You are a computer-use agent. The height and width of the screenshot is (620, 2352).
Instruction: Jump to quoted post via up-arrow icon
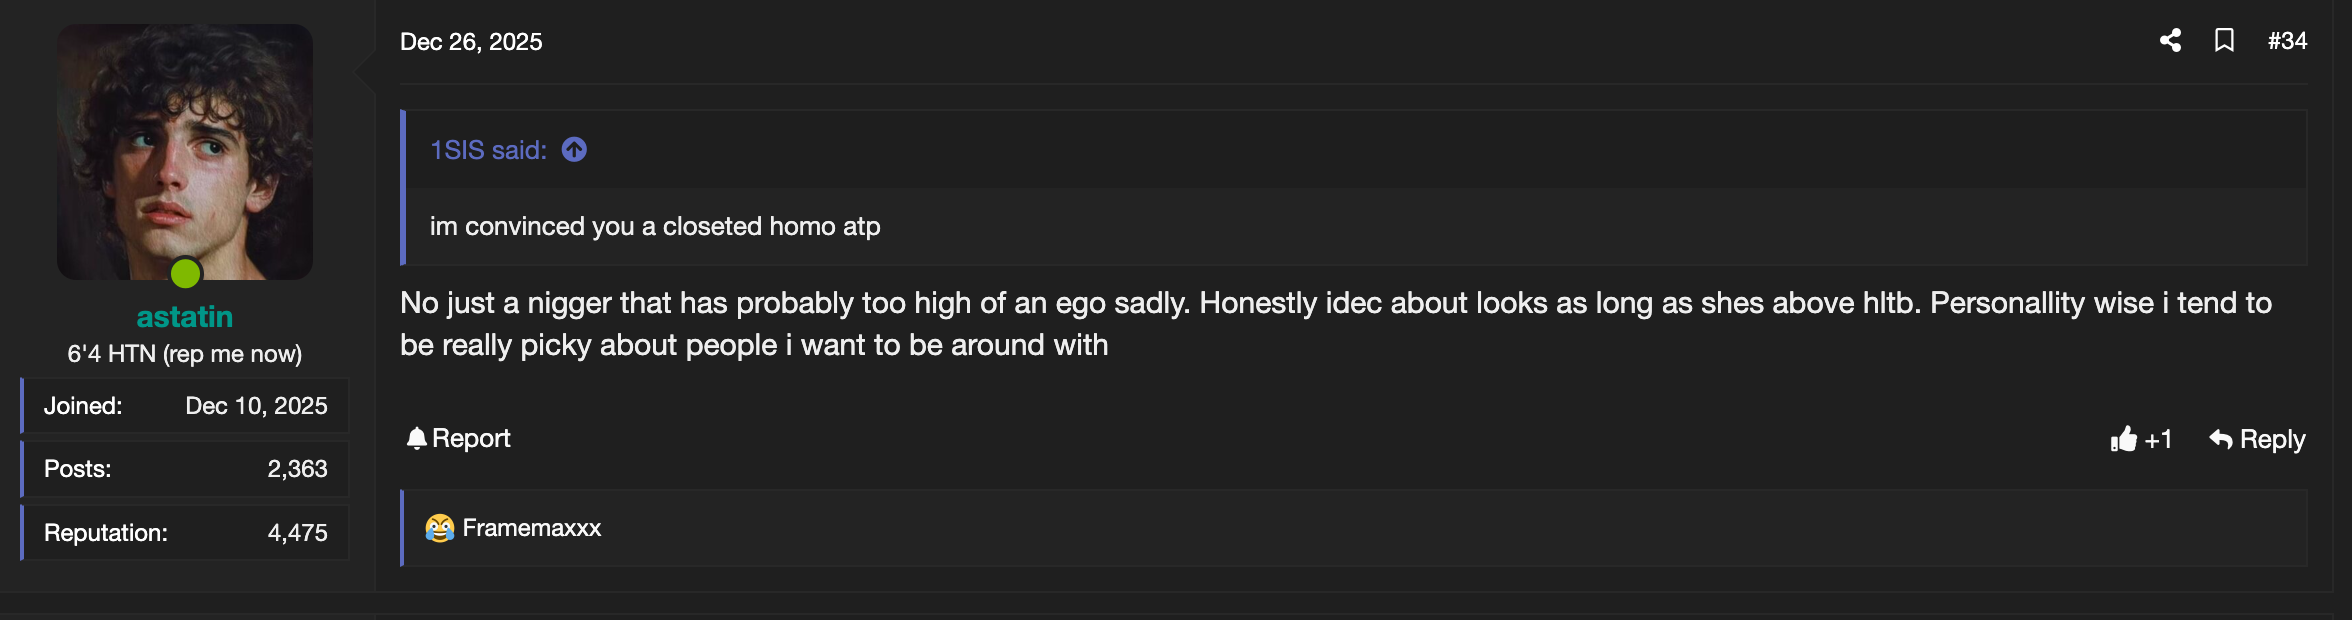tap(574, 150)
